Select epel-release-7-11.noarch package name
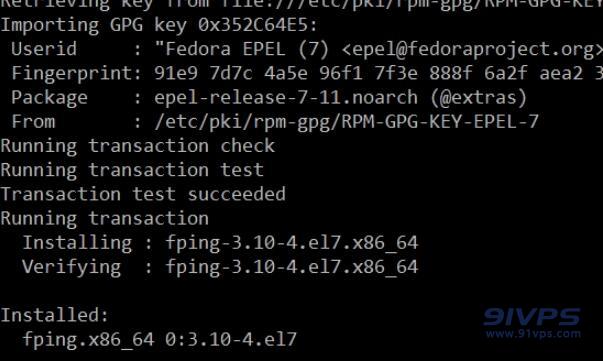Screen dimensions: 603x361 pyautogui.click(x=286, y=98)
